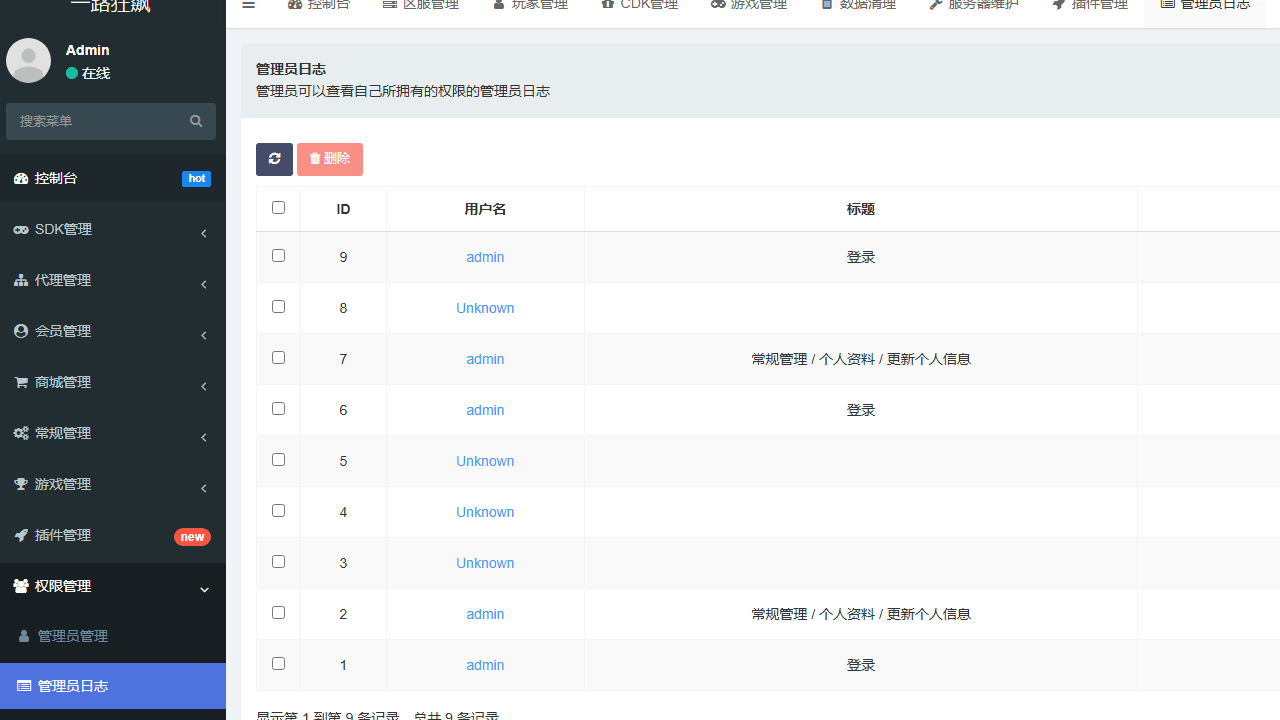This screenshot has width=1280, height=720.
Task: Click the 登录 title in row 9
Action: pyautogui.click(x=861, y=257)
